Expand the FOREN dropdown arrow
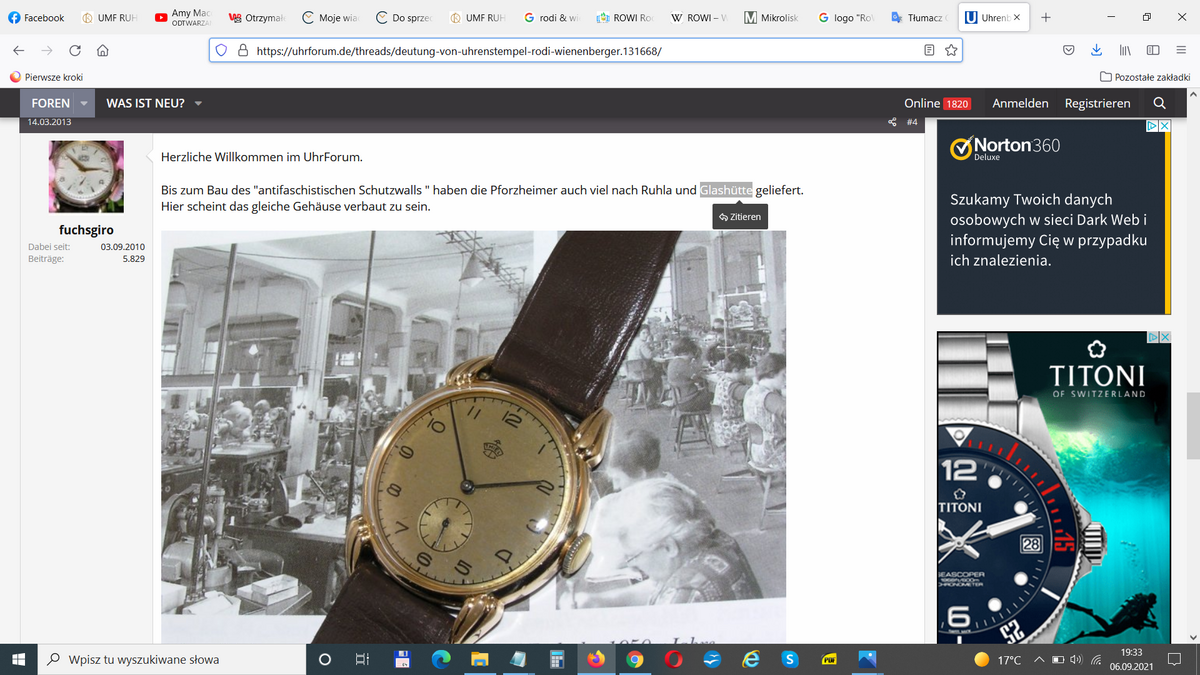Screen dimensions: 1200x675 [85, 103]
